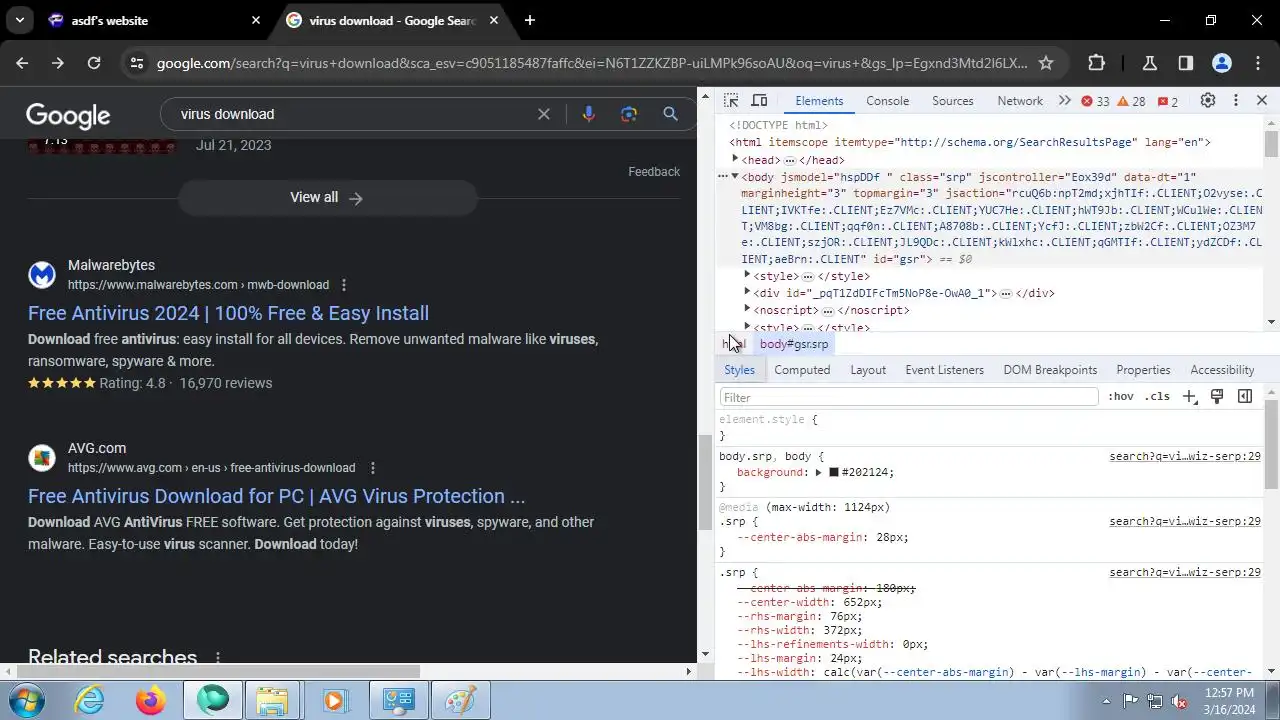This screenshot has width=1280, height=720.
Task: Switch to the Sources tab
Action: pyautogui.click(x=952, y=101)
